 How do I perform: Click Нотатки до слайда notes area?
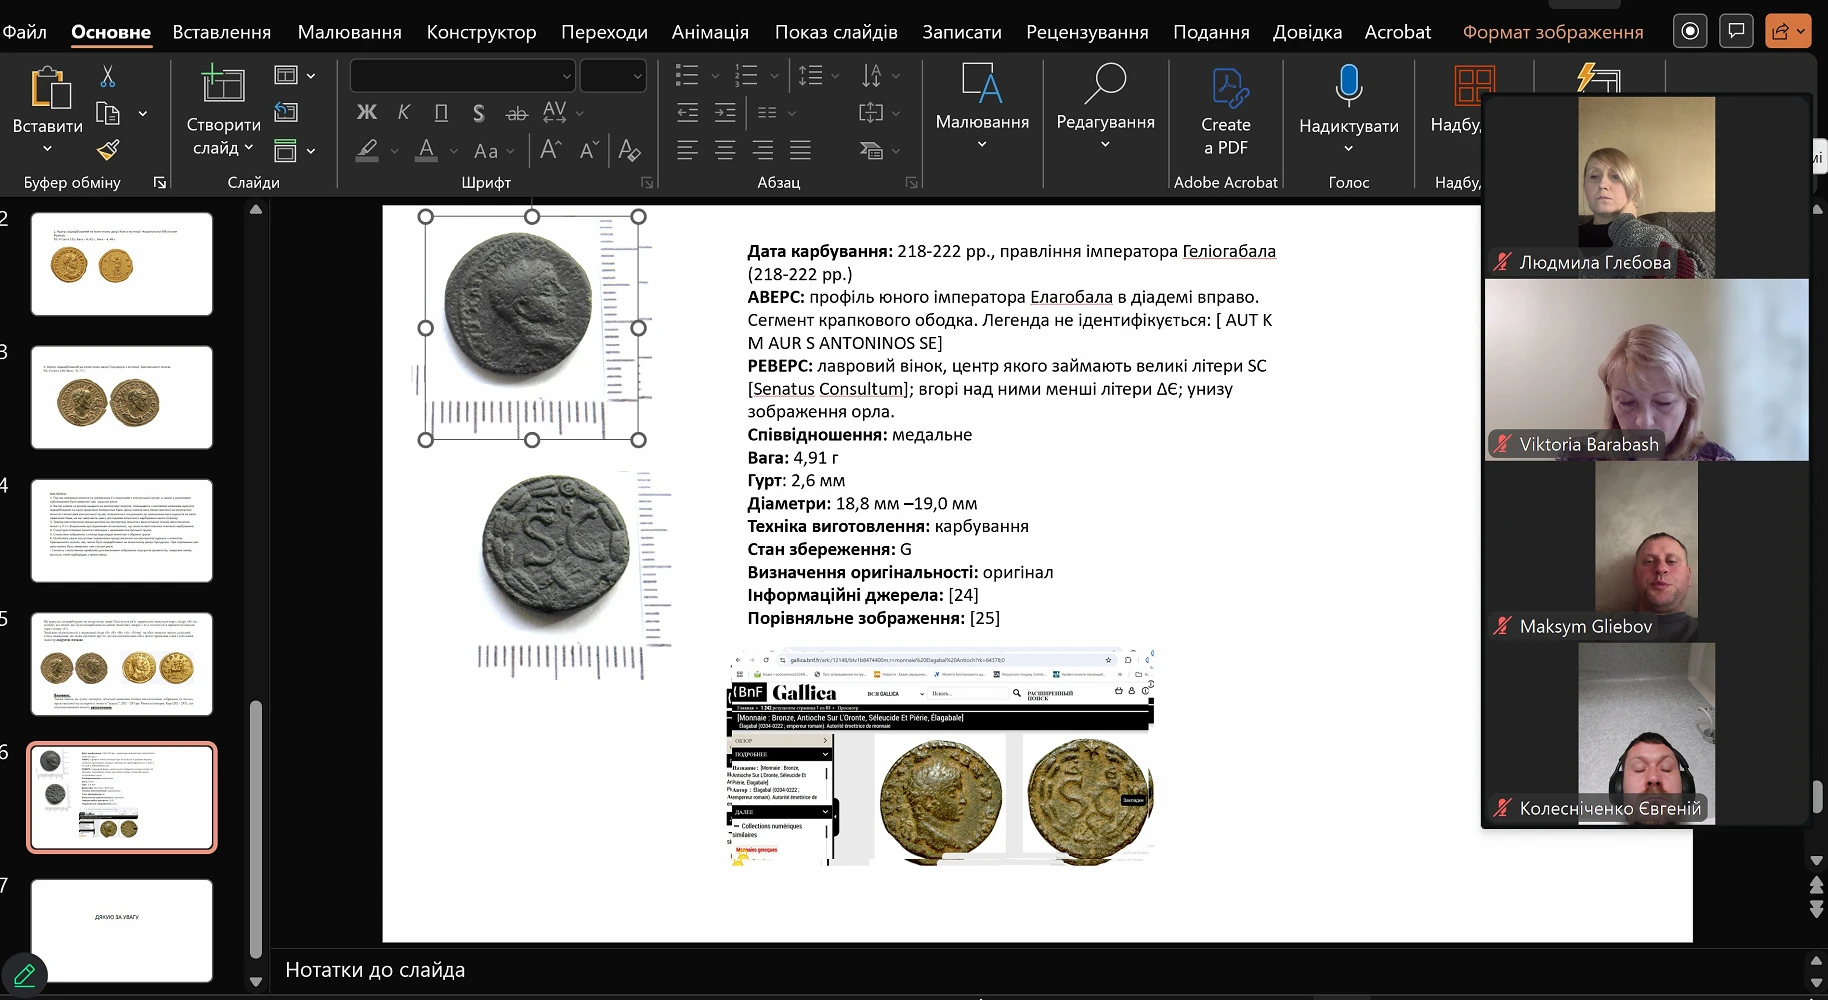click(x=375, y=970)
